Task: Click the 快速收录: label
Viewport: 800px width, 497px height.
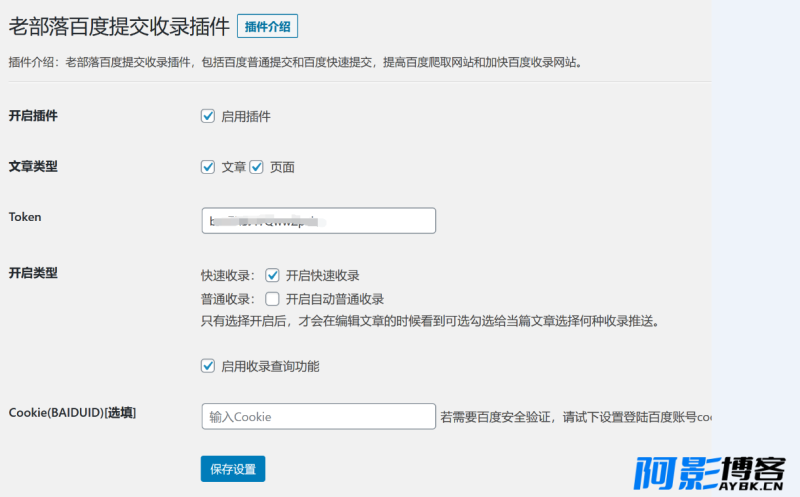Action: (228, 276)
